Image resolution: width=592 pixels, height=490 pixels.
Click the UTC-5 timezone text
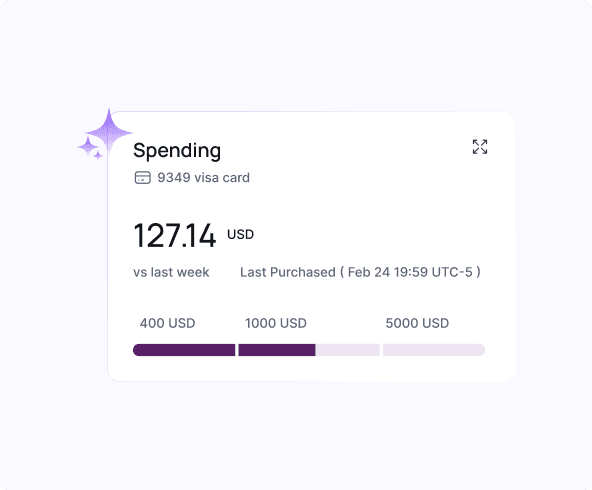452,272
